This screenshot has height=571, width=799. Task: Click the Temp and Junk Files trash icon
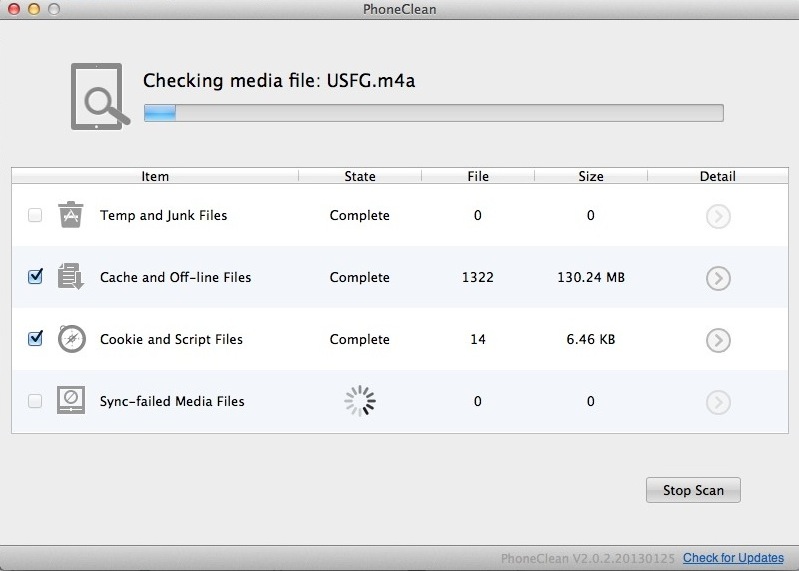[70, 215]
